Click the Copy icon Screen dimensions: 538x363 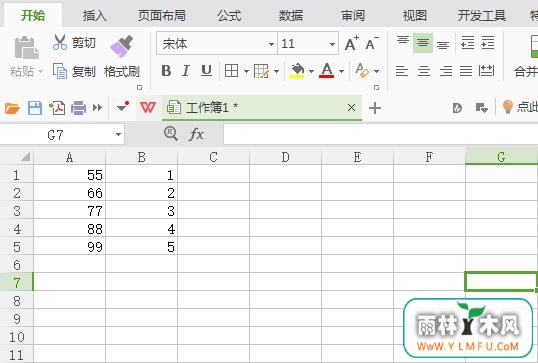(60, 71)
